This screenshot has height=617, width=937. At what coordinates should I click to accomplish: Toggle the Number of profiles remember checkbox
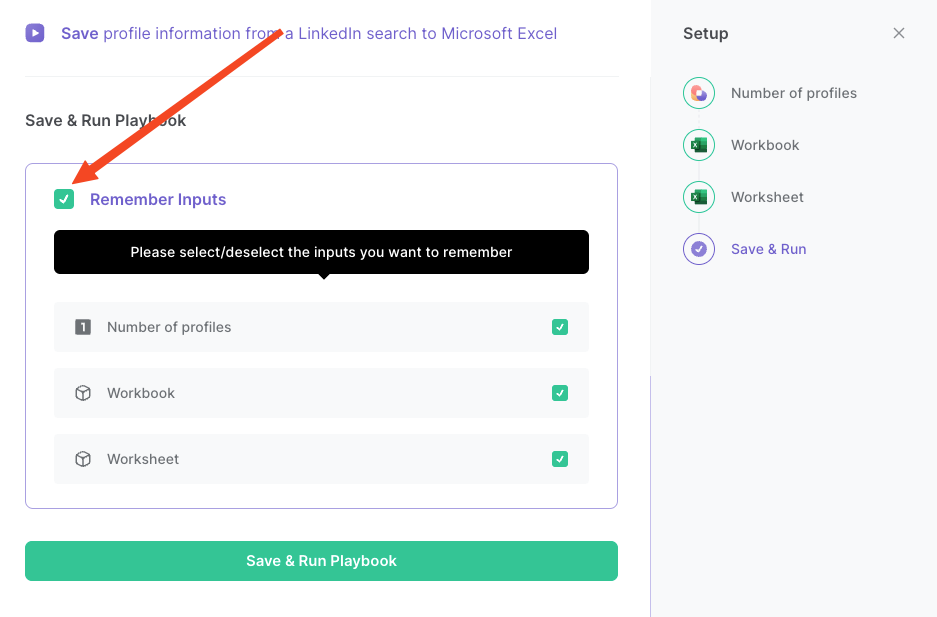point(560,327)
